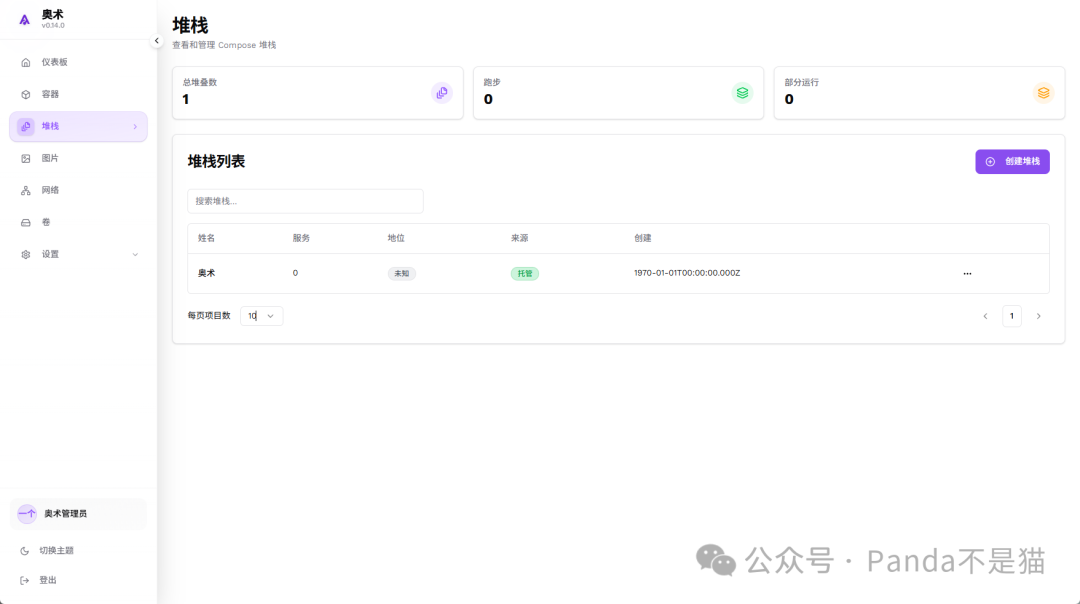Screen dimensions: 1080x604
Task: Click the 未知 status badge
Action: (402, 273)
